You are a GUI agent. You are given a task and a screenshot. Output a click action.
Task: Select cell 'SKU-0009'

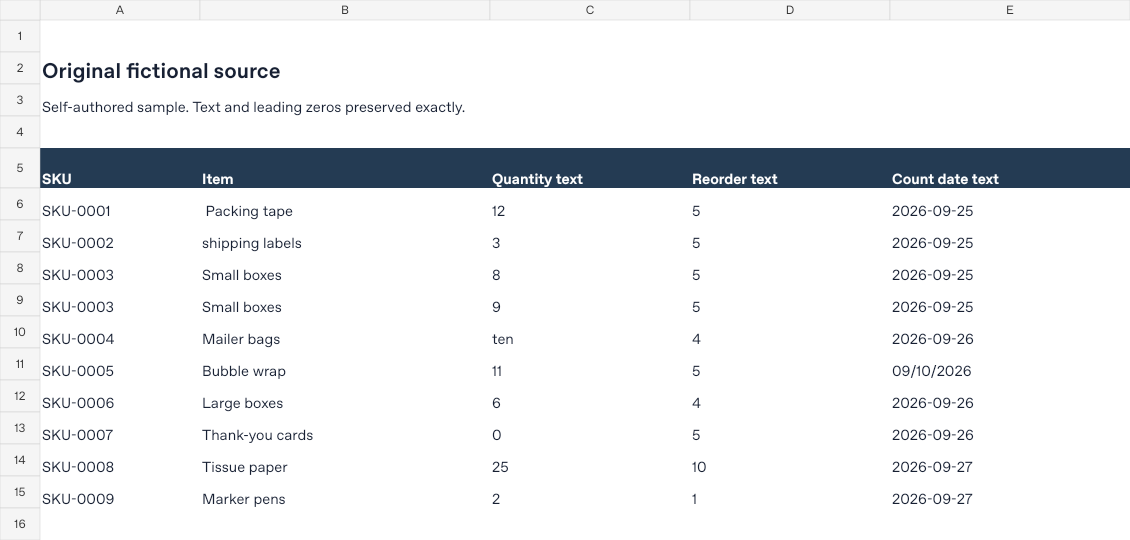[120, 492]
